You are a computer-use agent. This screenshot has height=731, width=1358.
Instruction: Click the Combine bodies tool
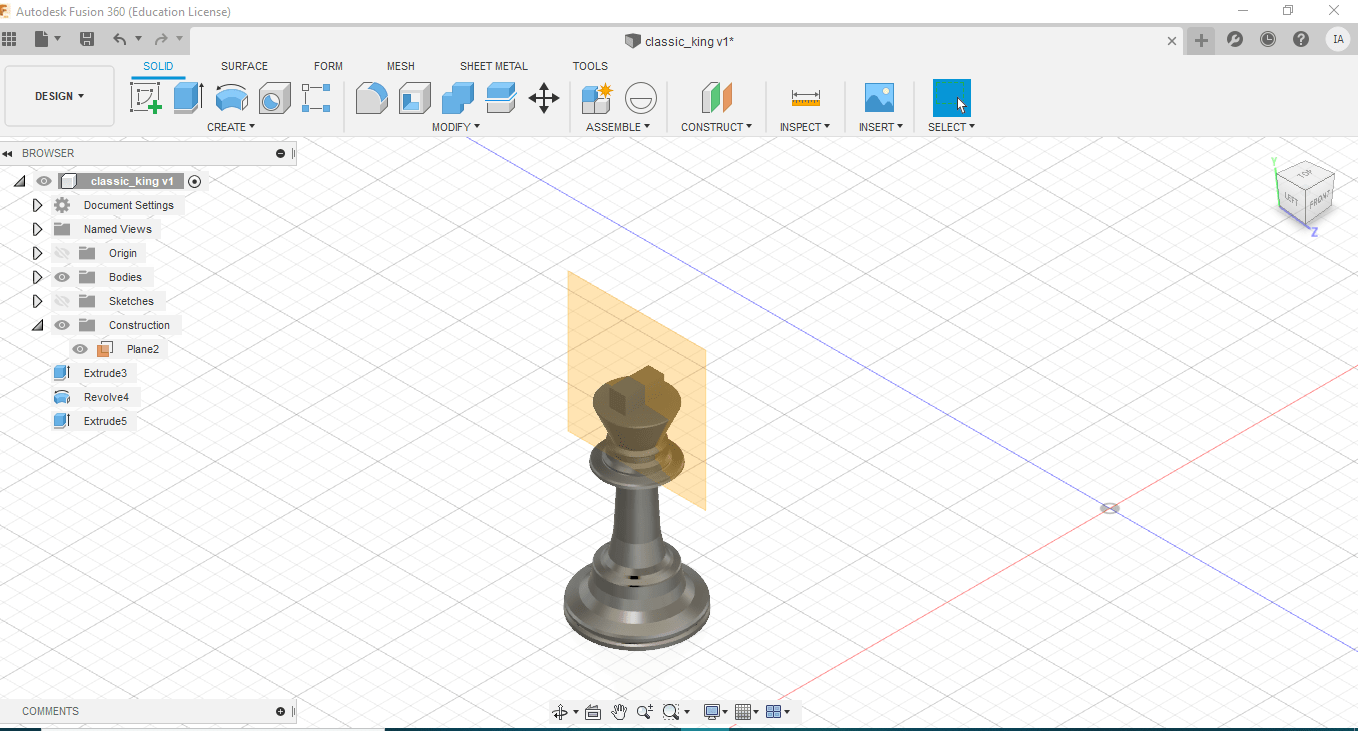tap(458, 98)
